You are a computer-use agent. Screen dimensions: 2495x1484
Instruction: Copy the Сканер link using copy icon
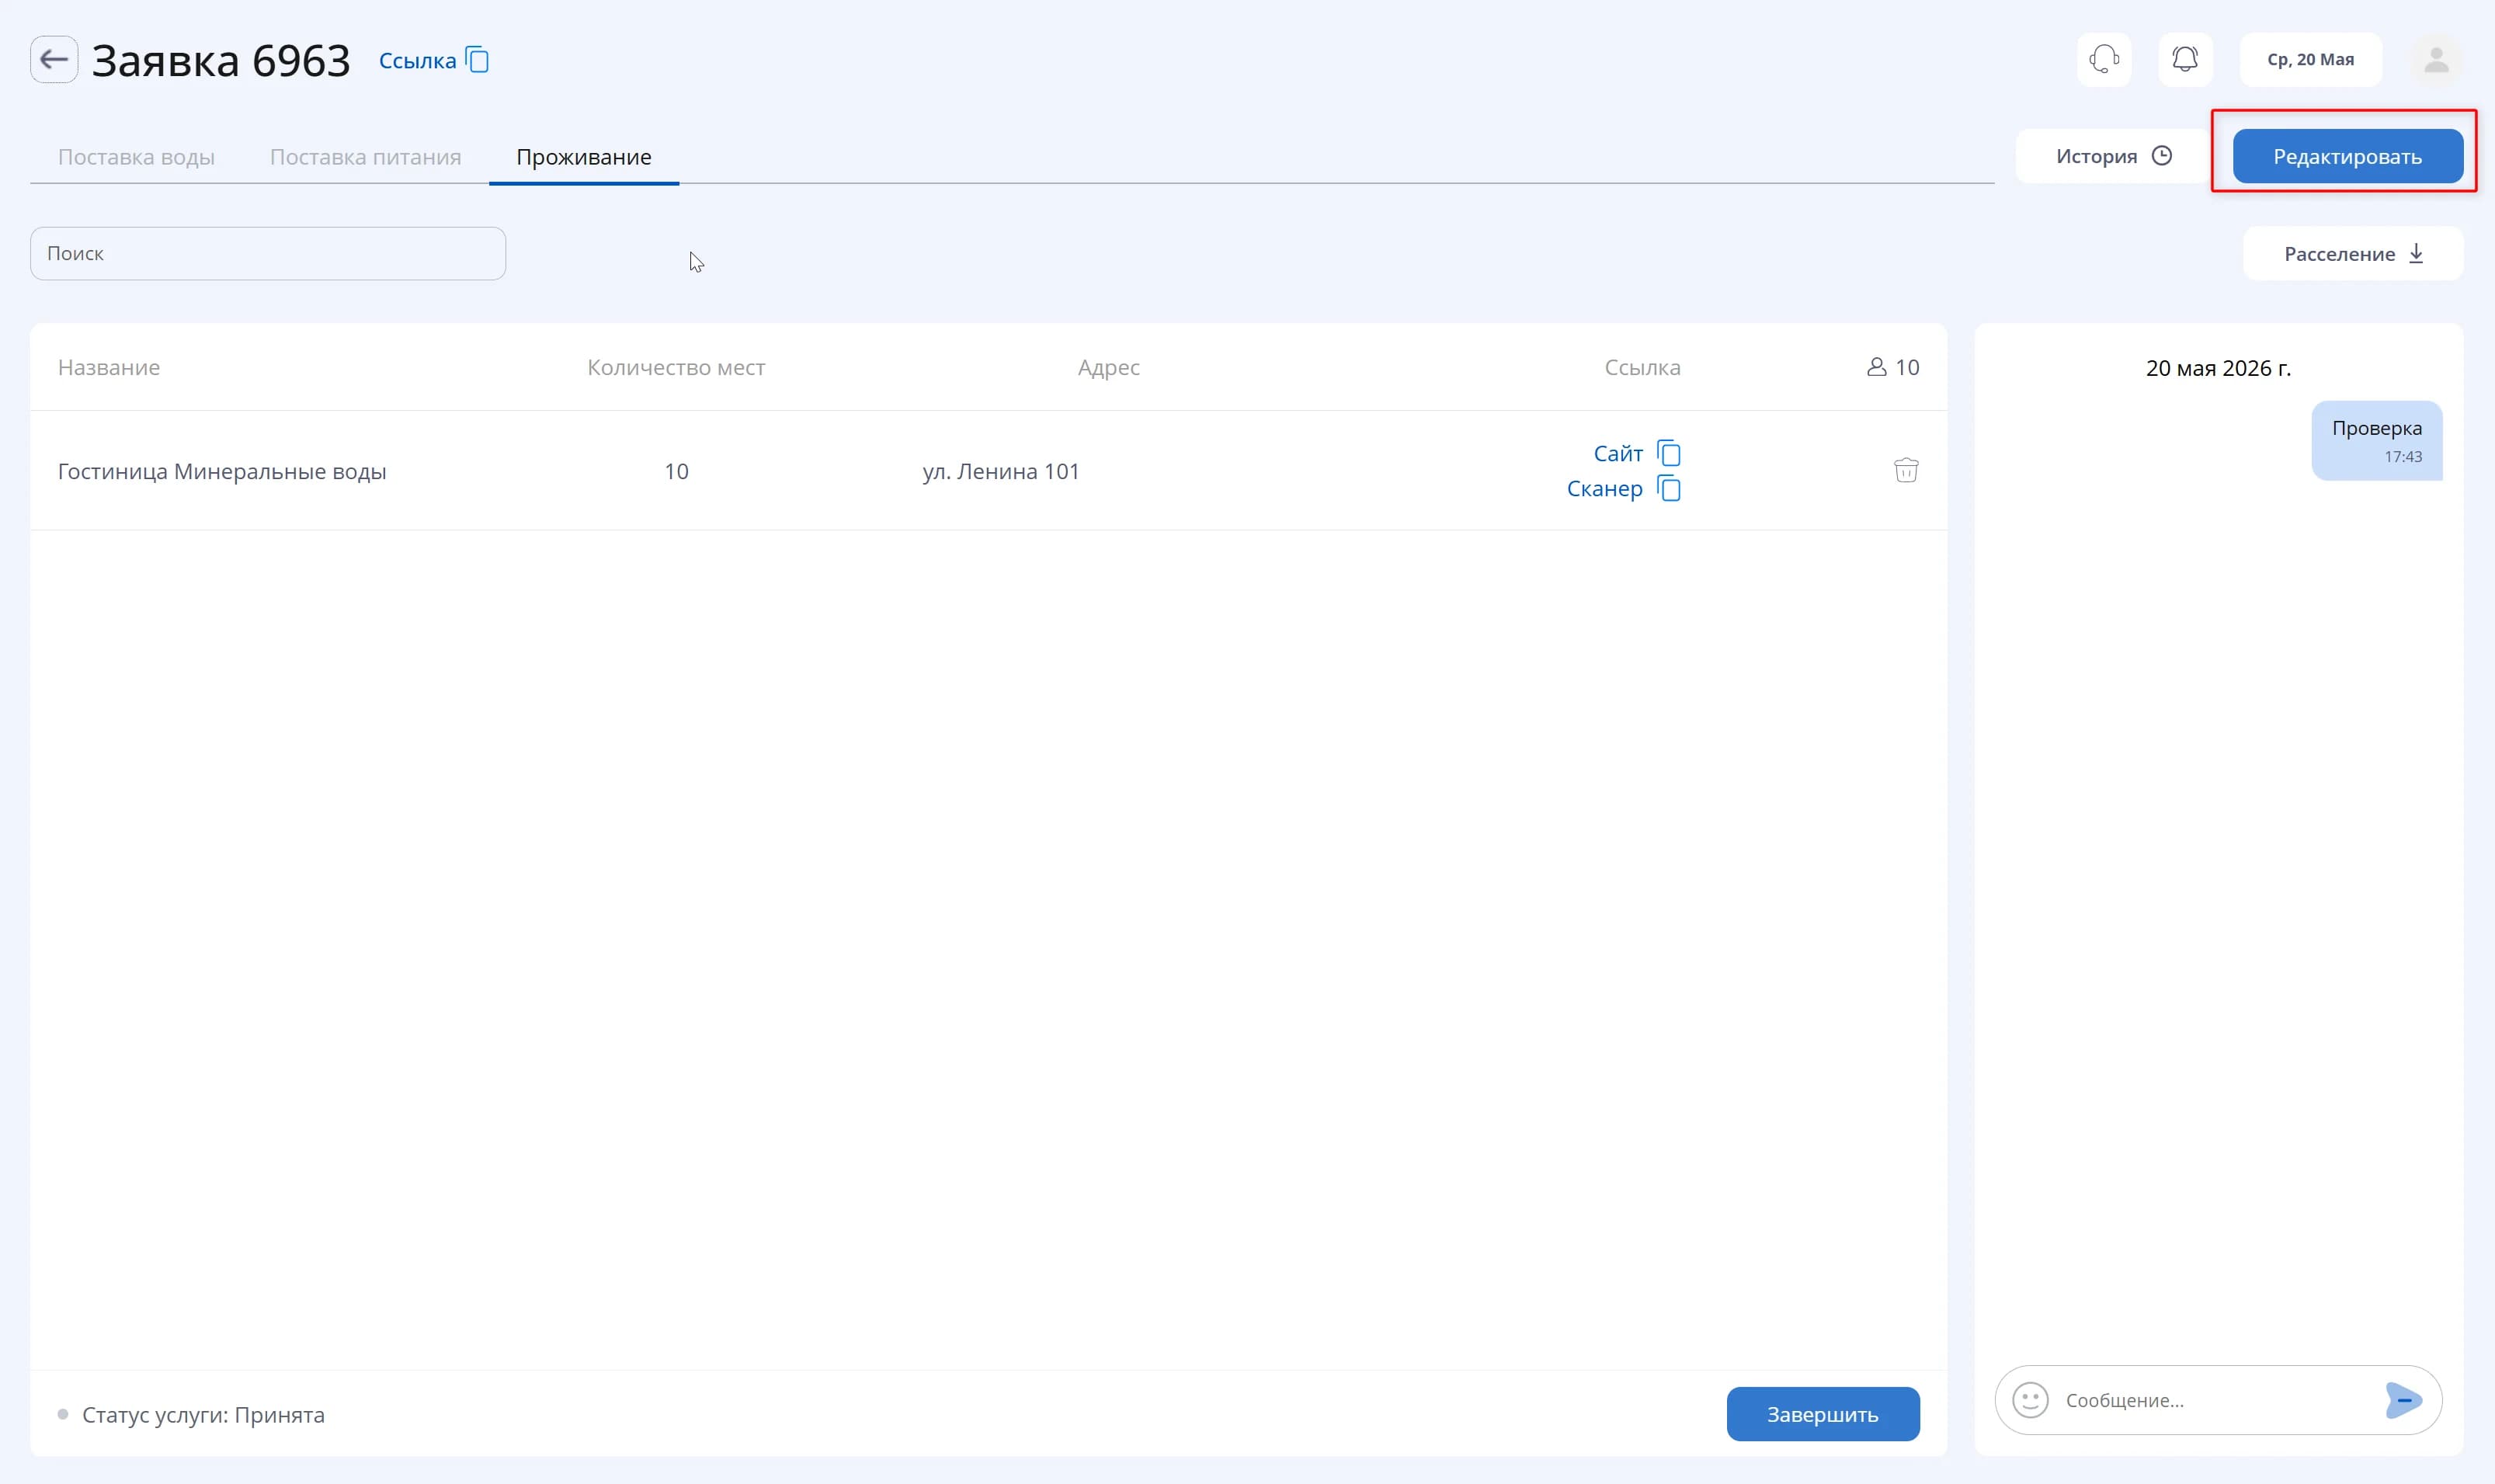(1669, 488)
